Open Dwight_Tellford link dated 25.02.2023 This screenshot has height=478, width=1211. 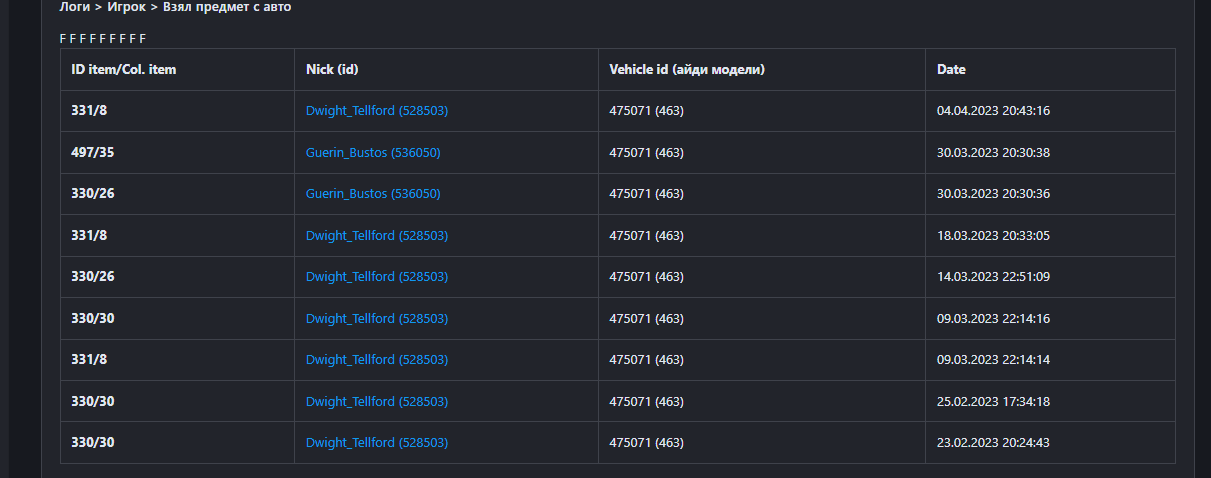coord(376,402)
